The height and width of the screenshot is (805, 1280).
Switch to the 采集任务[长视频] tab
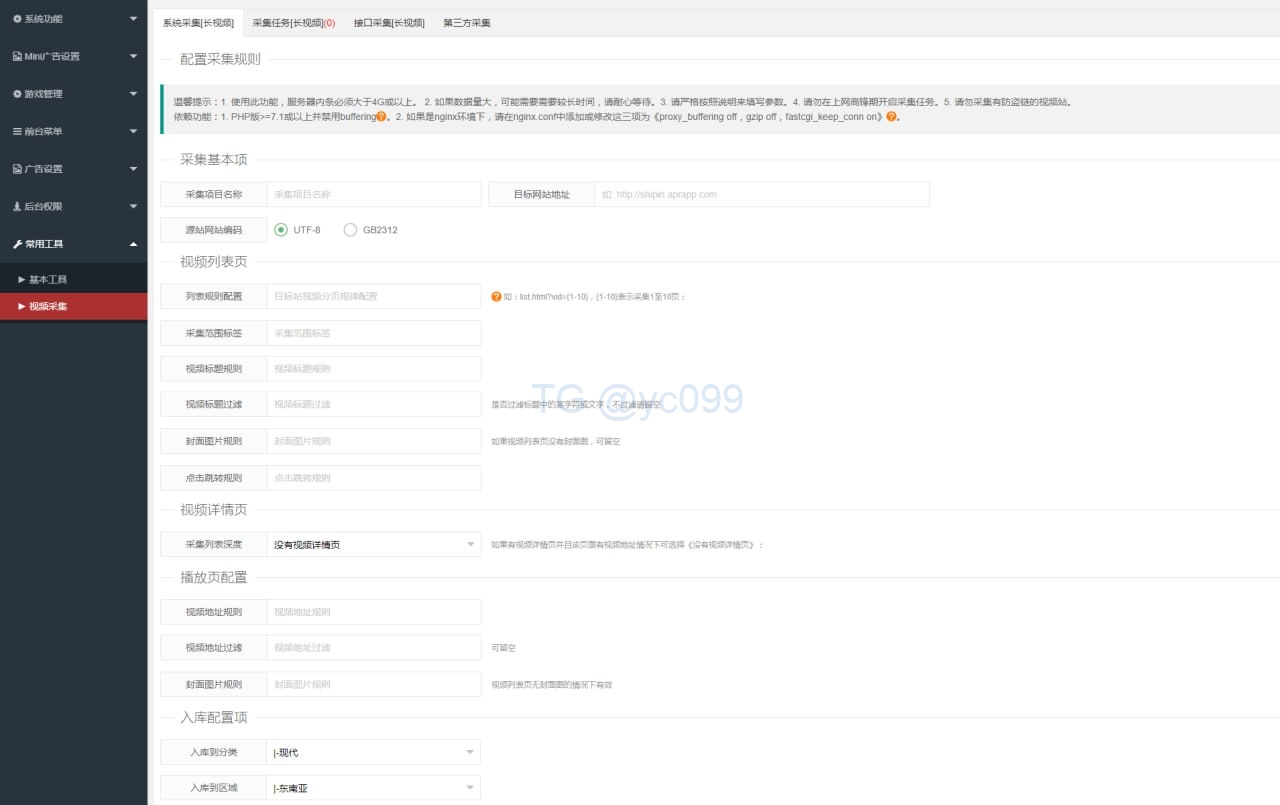coord(293,22)
